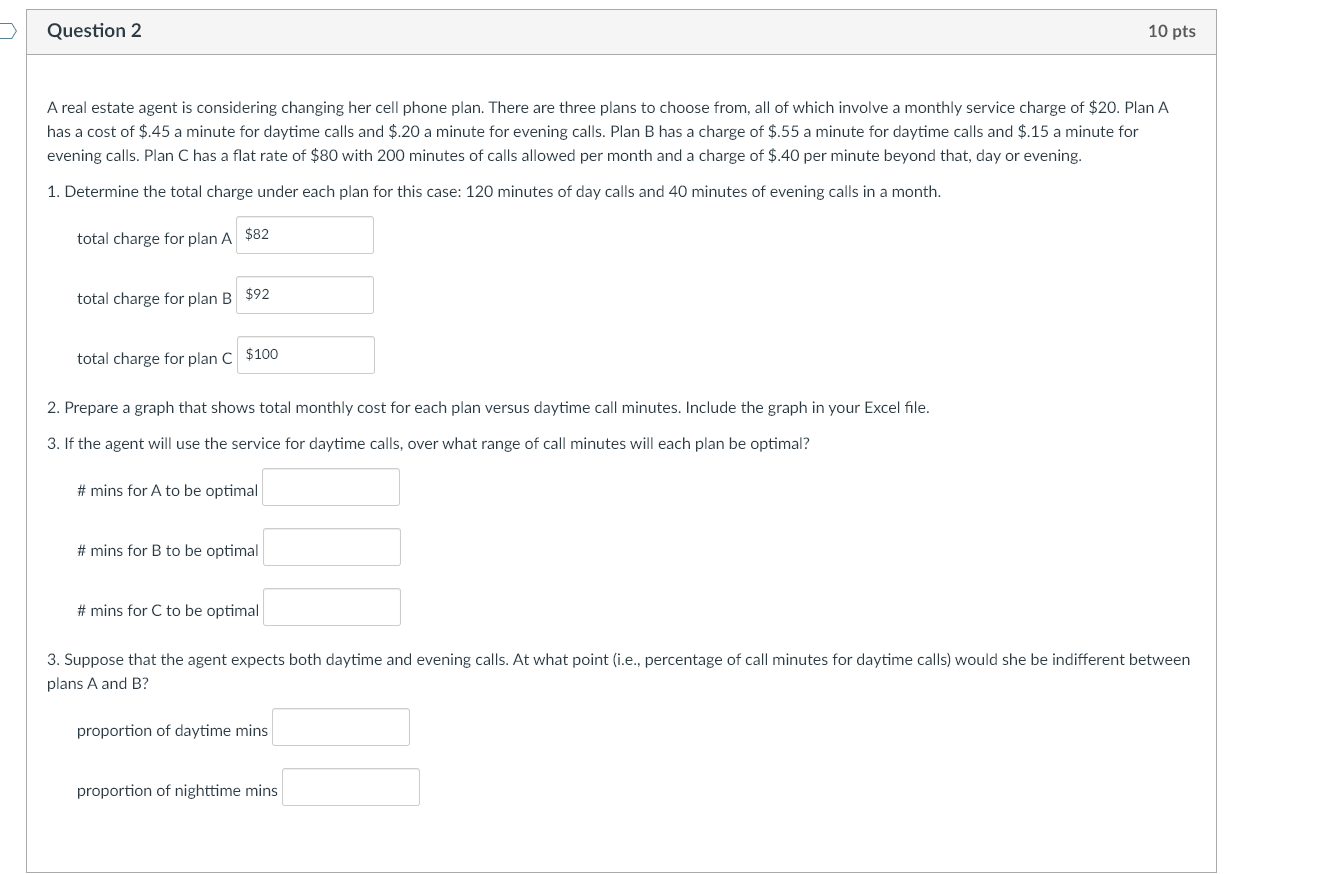Click the mins for A to be optimal field
Viewport: 1324px width, 874px height.
[x=330, y=487]
